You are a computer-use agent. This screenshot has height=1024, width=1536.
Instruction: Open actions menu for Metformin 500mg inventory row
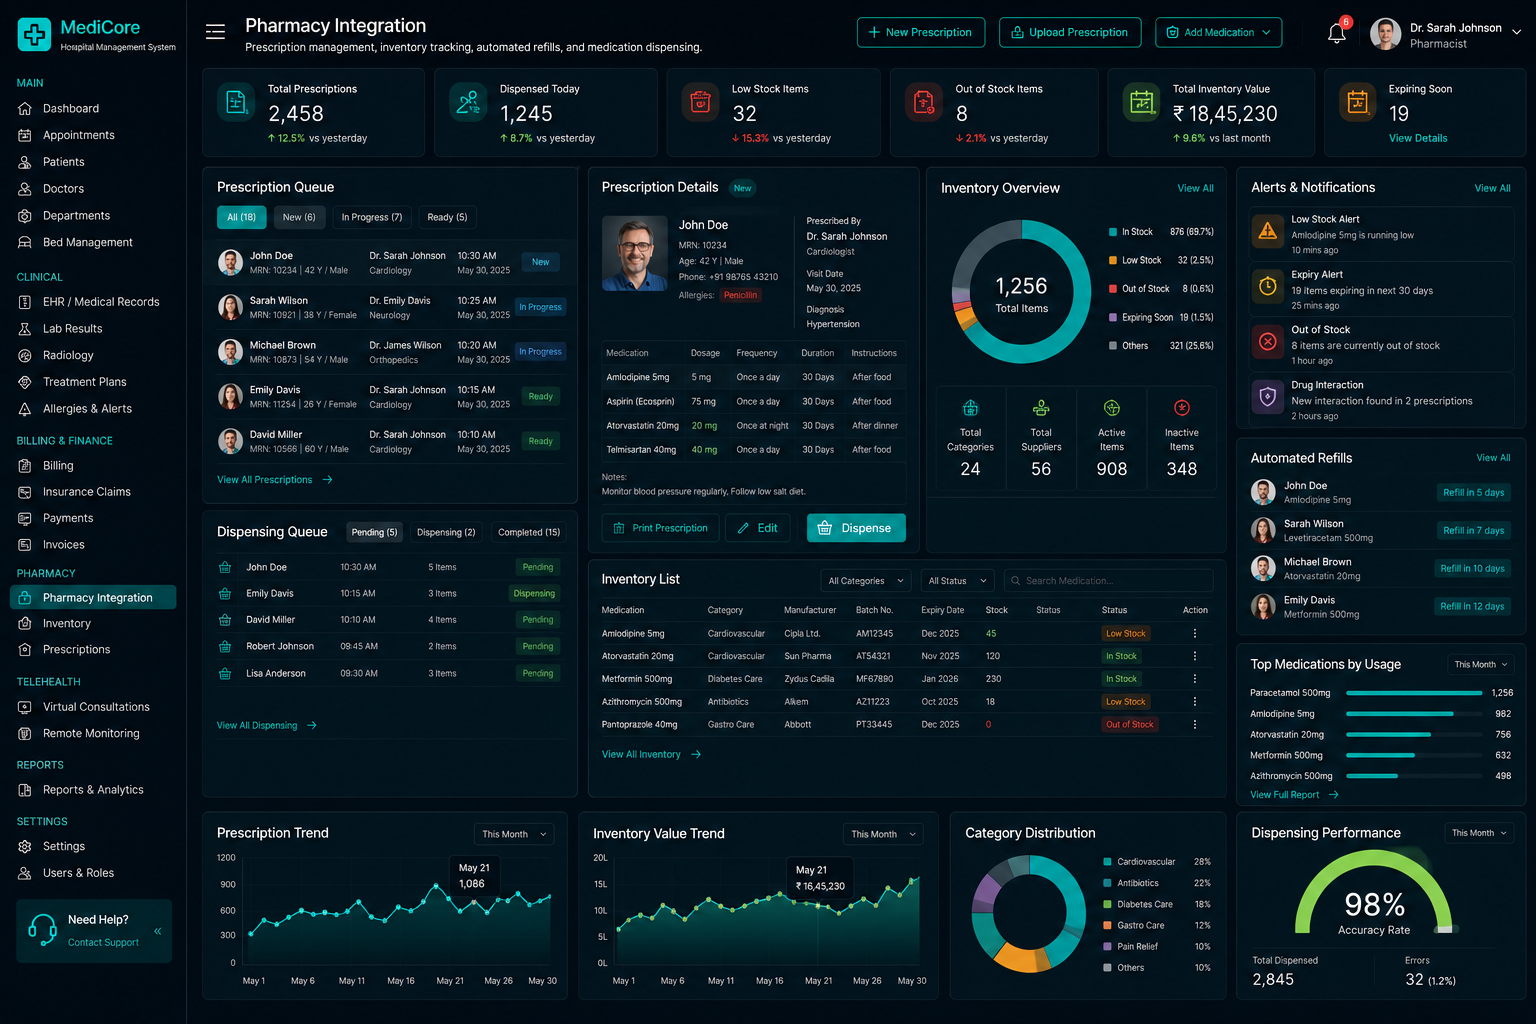1194,679
